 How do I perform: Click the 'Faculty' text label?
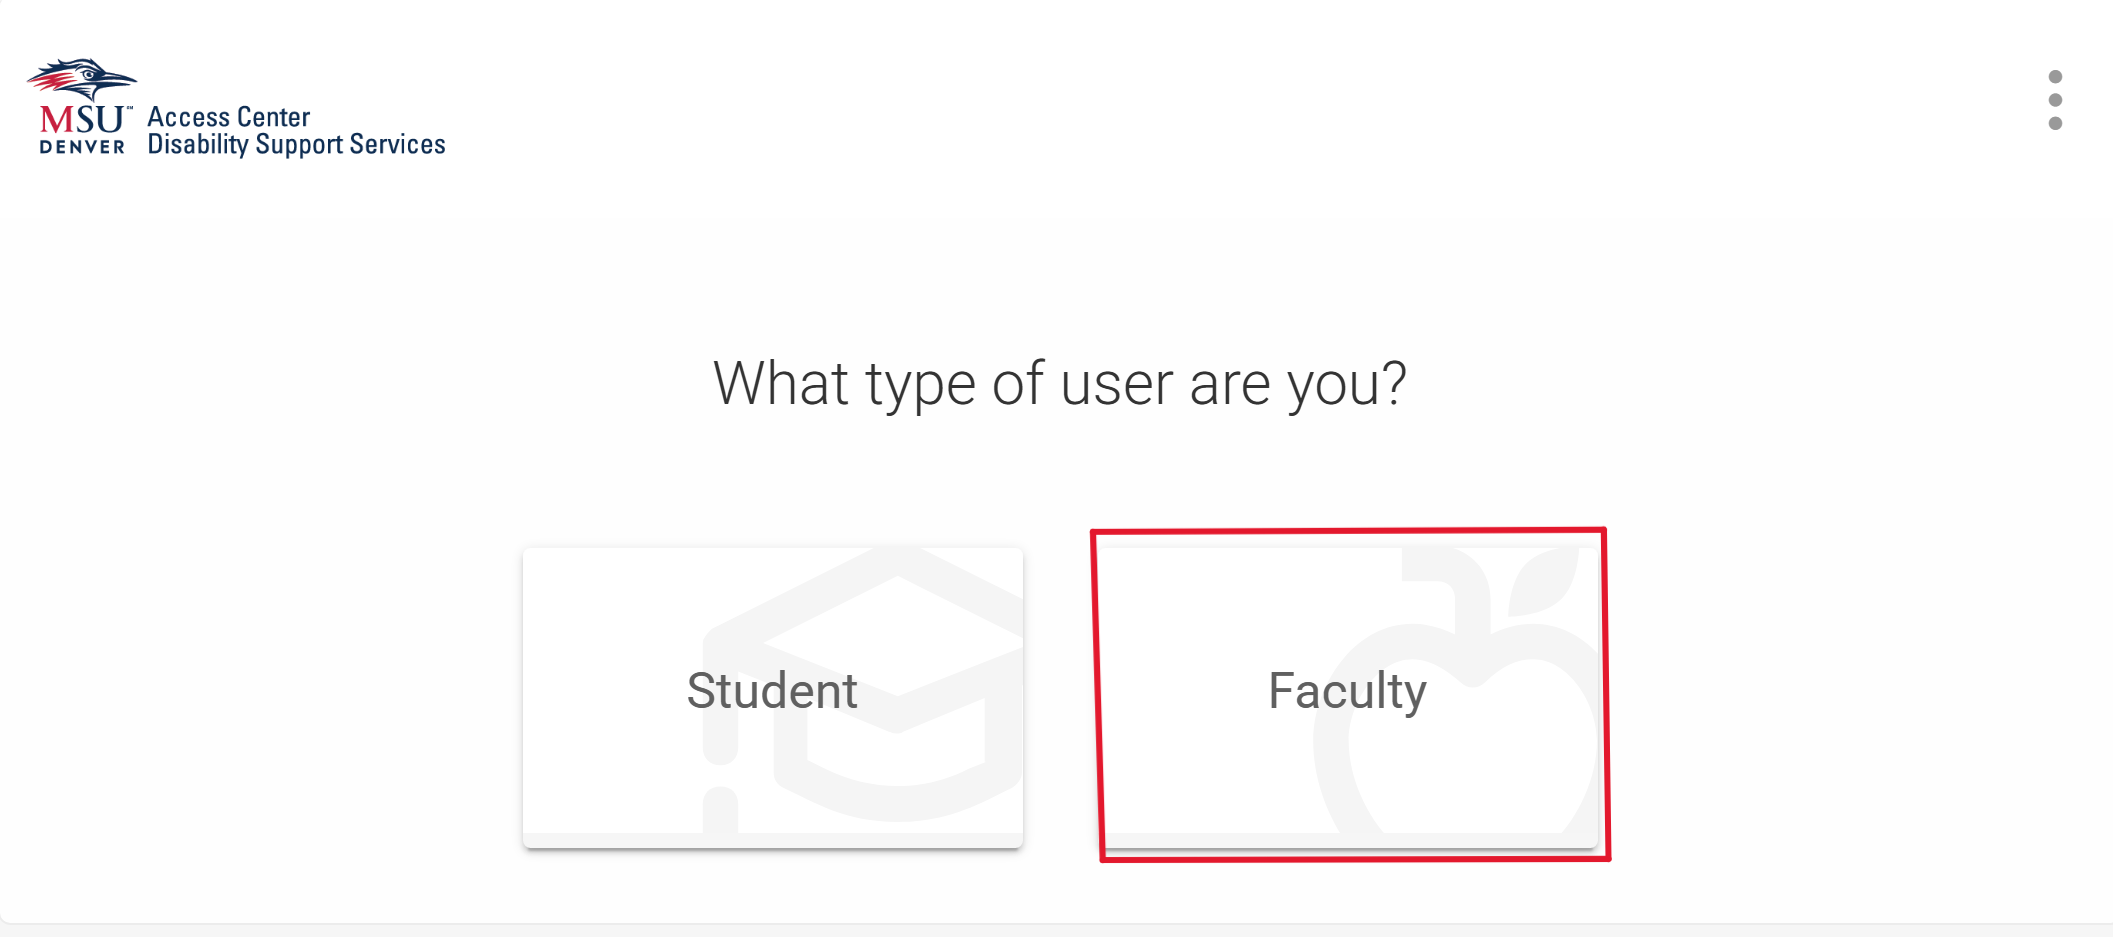(x=1347, y=691)
